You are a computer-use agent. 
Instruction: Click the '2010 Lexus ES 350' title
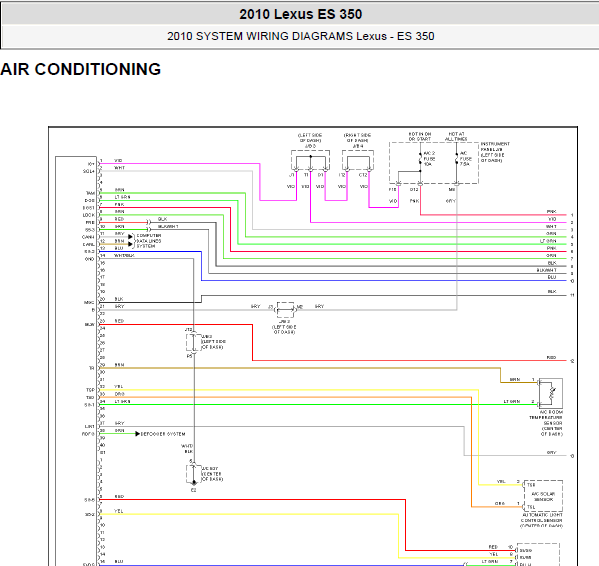click(301, 14)
